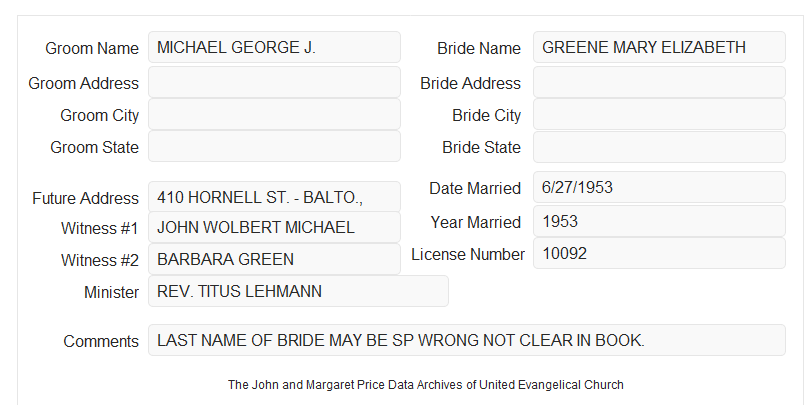Select the License Number field
The height and width of the screenshot is (405, 805).
coord(659,253)
